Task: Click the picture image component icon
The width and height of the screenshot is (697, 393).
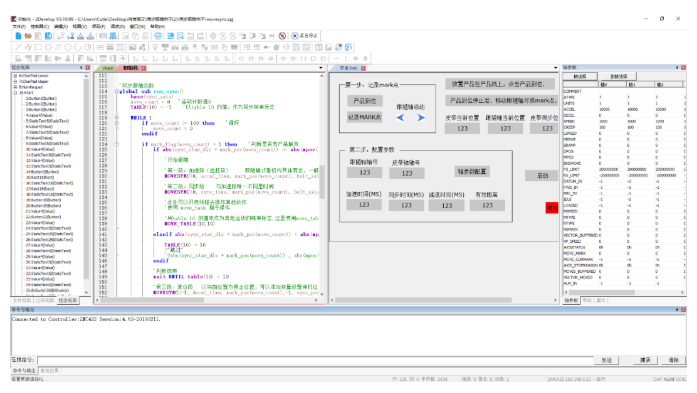Action: tap(132, 47)
